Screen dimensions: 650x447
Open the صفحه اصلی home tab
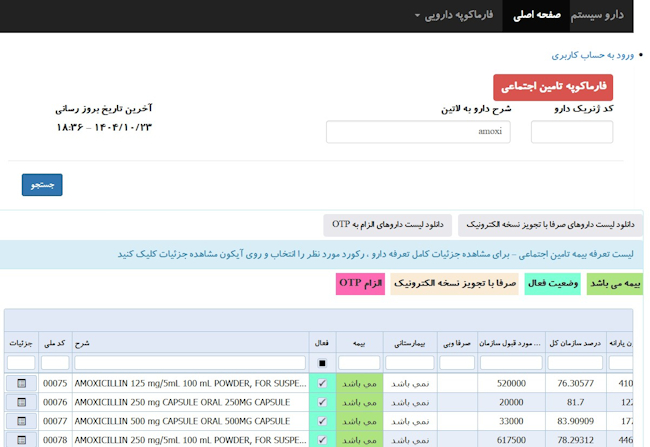pyautogui.click(x=539, y=16)
